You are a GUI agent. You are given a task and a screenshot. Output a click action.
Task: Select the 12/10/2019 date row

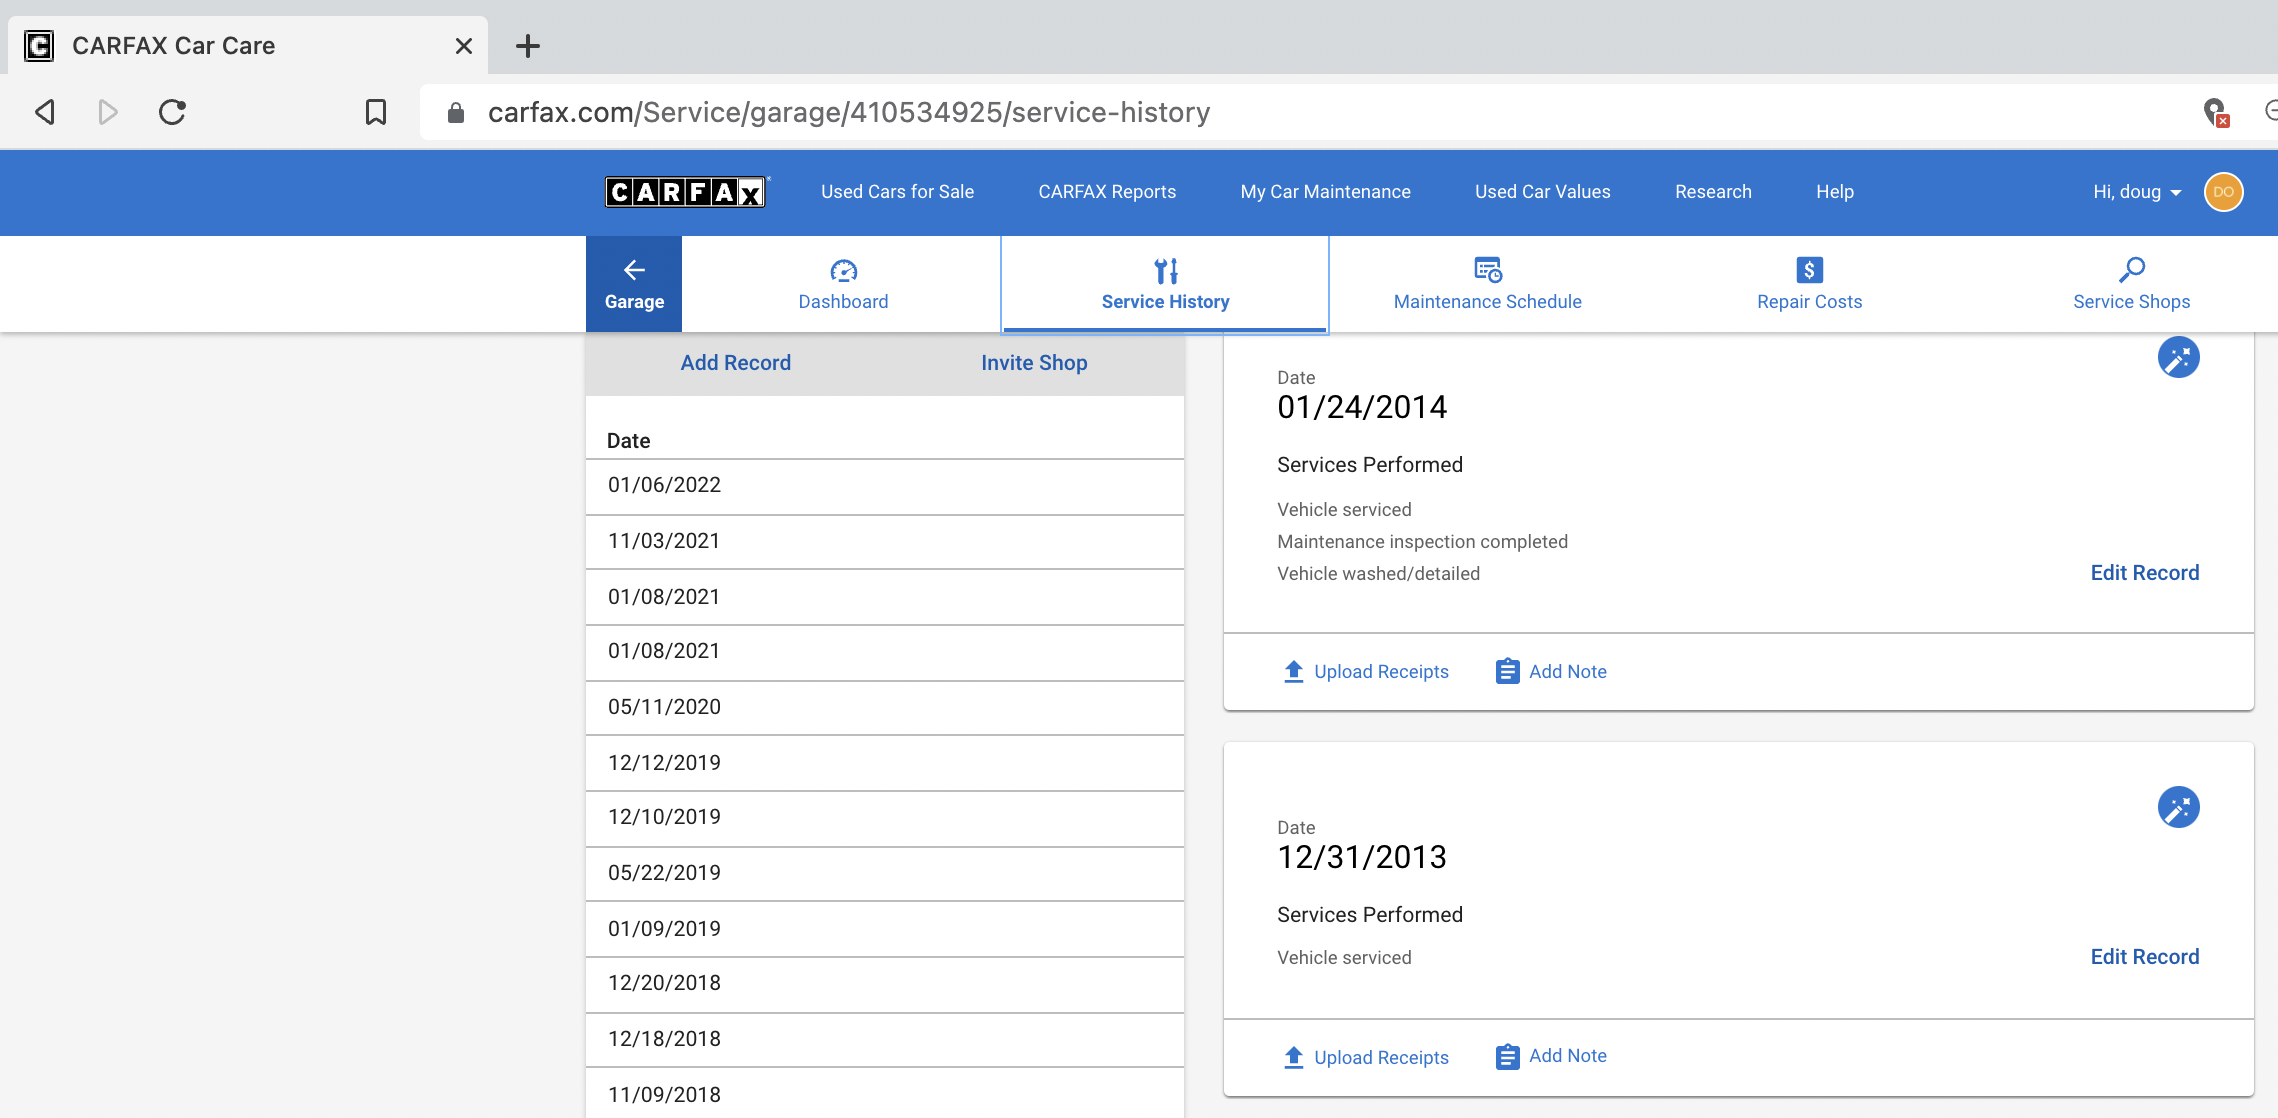pyautogui.click(x=885, y=818)
